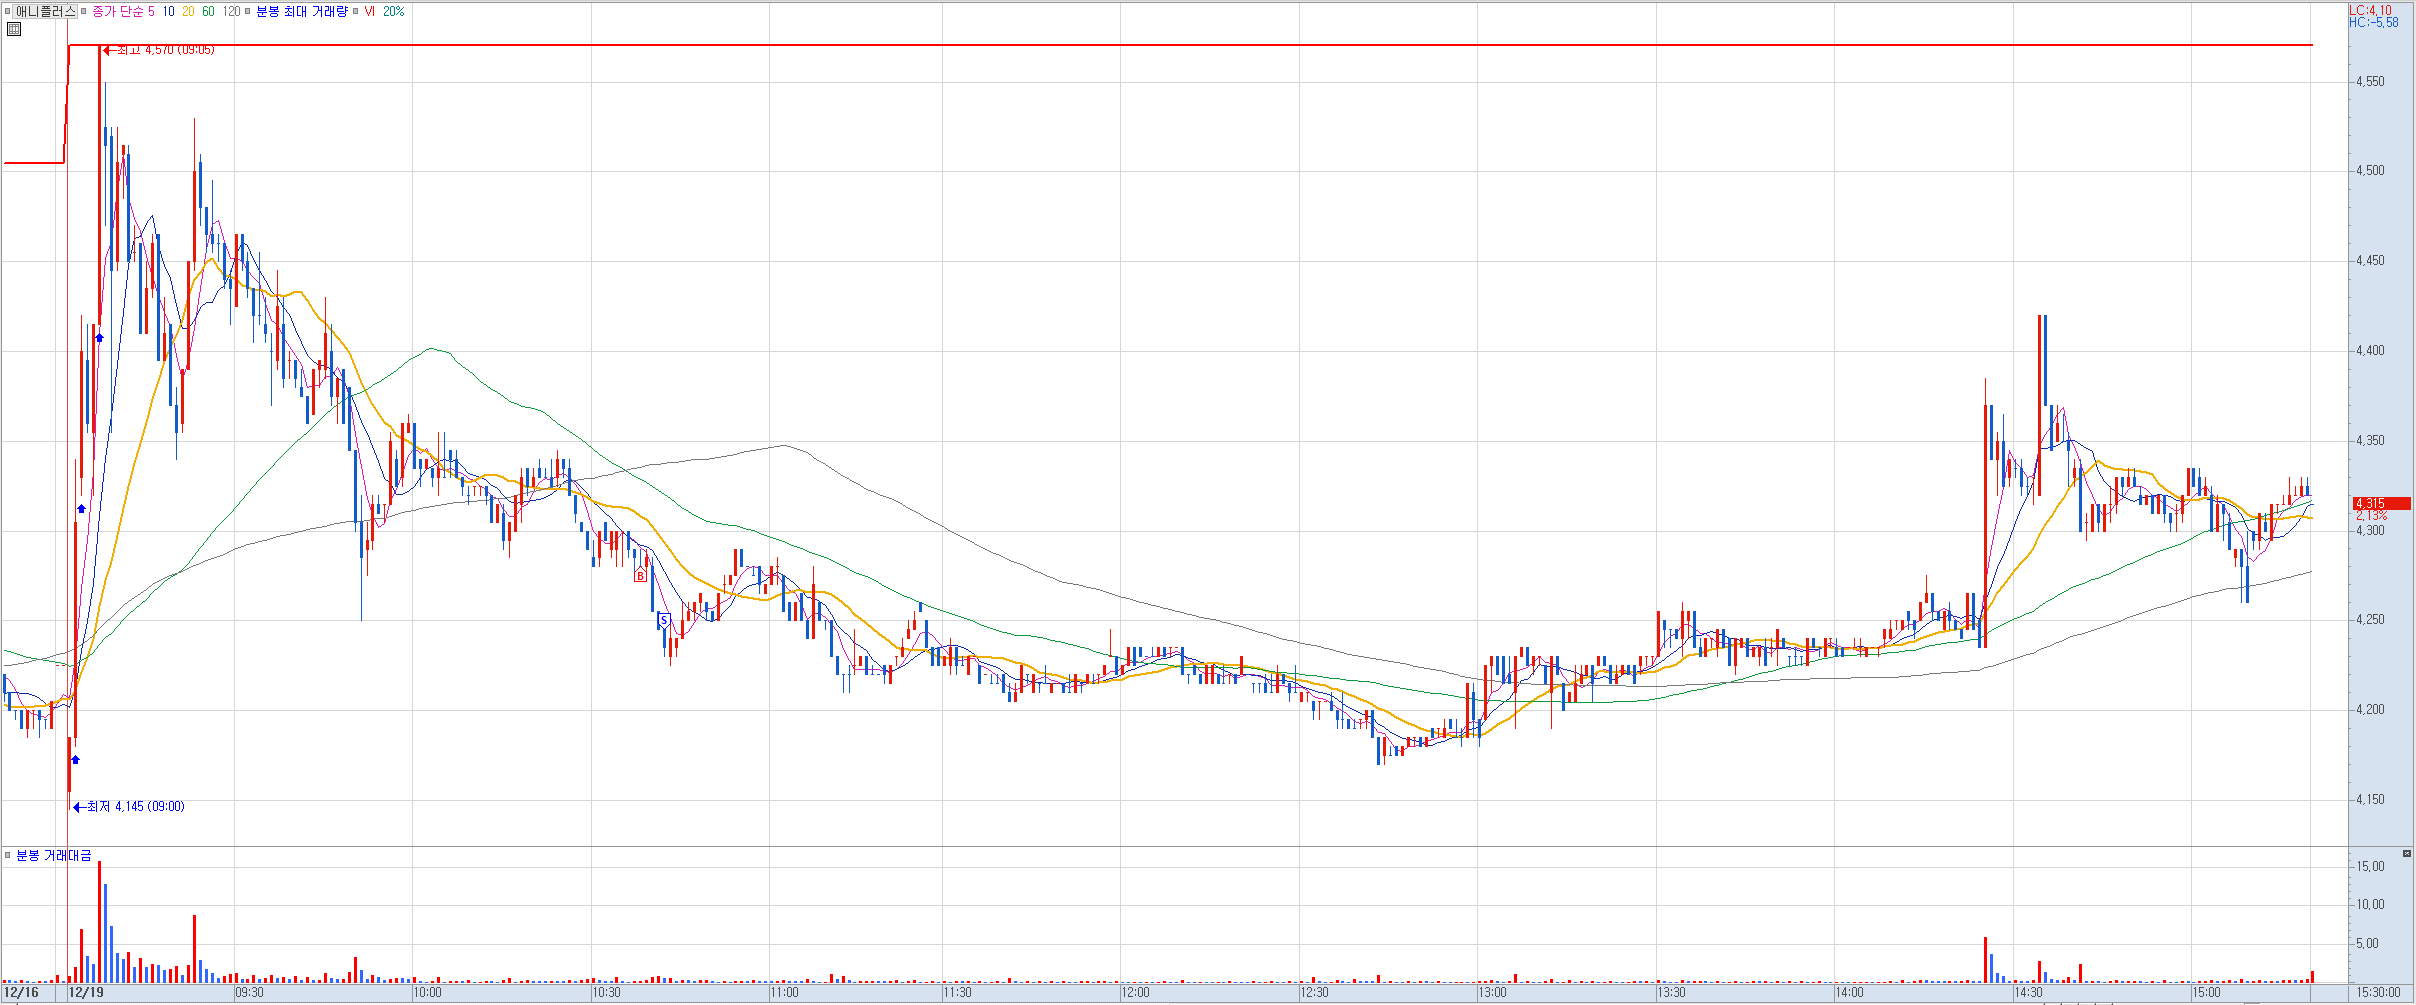This screenshot has height=1005, width=2416.
Task: Click the 11:00 time axis label
Action: 784,993
